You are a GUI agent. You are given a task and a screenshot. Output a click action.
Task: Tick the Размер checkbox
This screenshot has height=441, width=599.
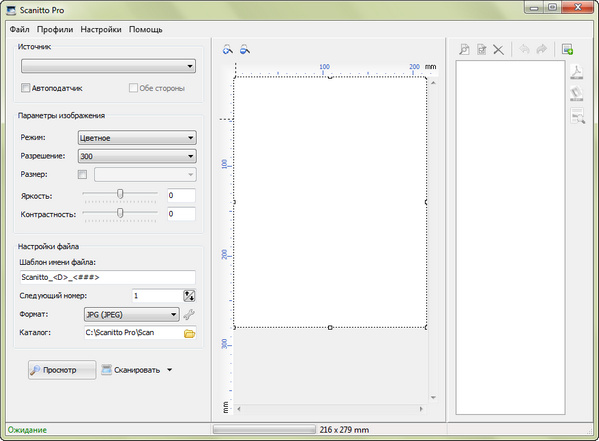click(82, 175)
